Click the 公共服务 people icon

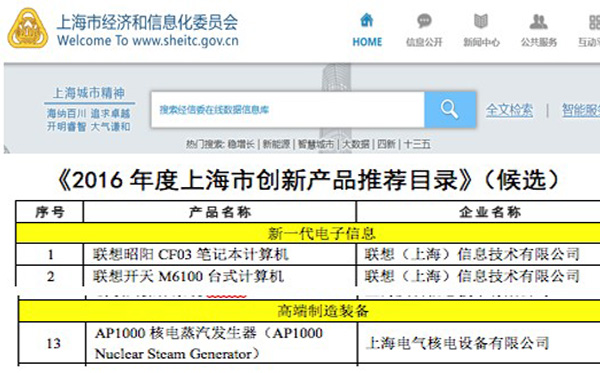click(x=538, y=21)
